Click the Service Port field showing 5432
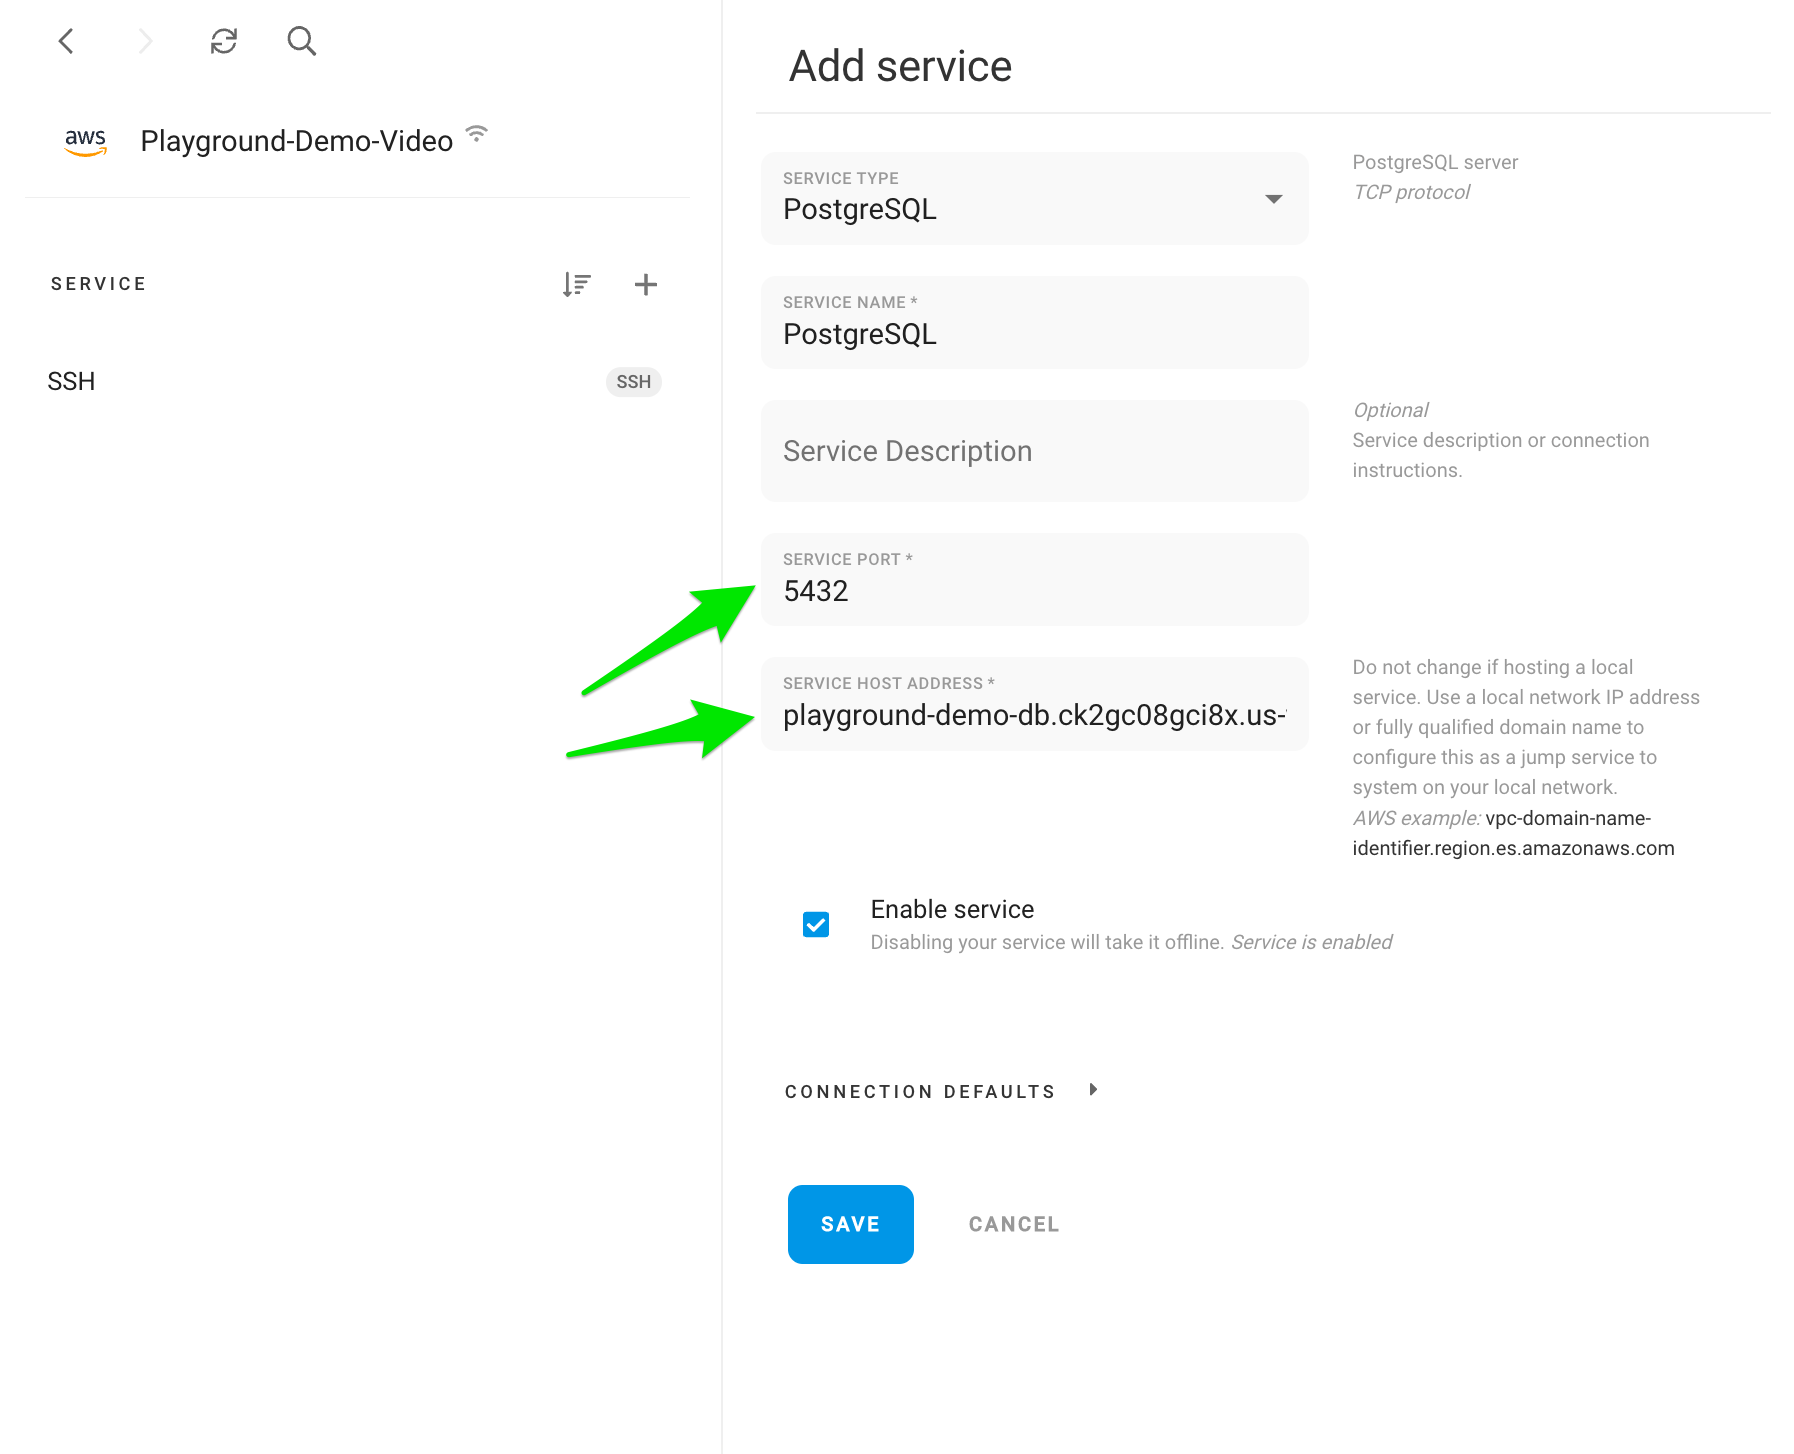The width and height of the screenshot is (1794, 1454). 1034,579
